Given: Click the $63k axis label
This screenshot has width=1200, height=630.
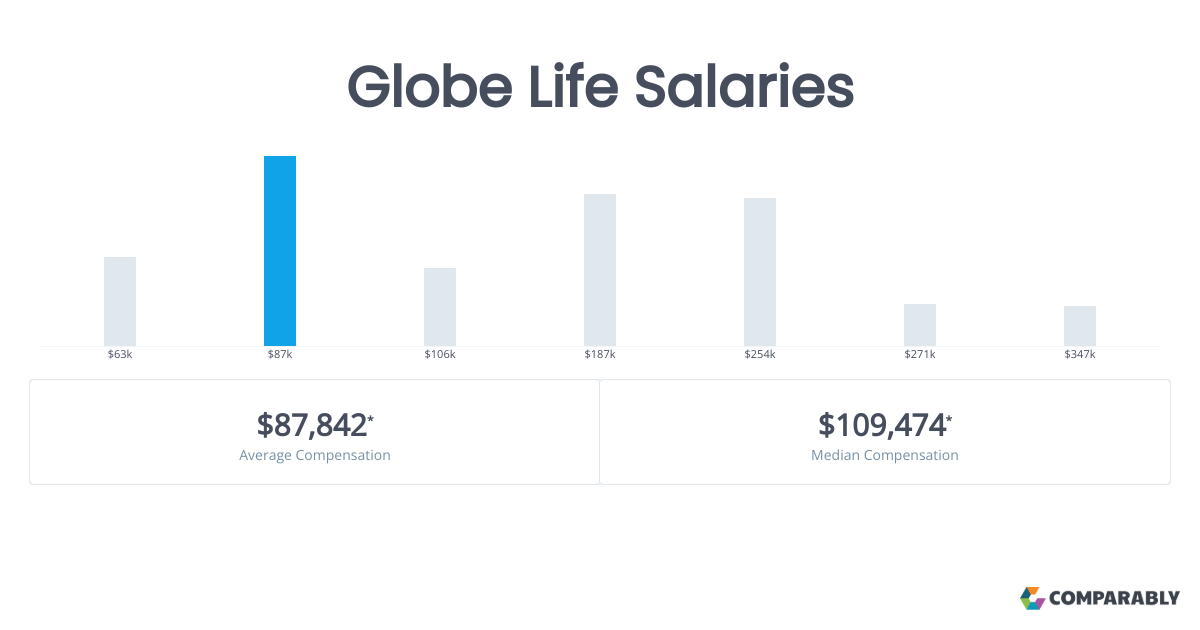Looking at the screenshot, I should point(120,355).
